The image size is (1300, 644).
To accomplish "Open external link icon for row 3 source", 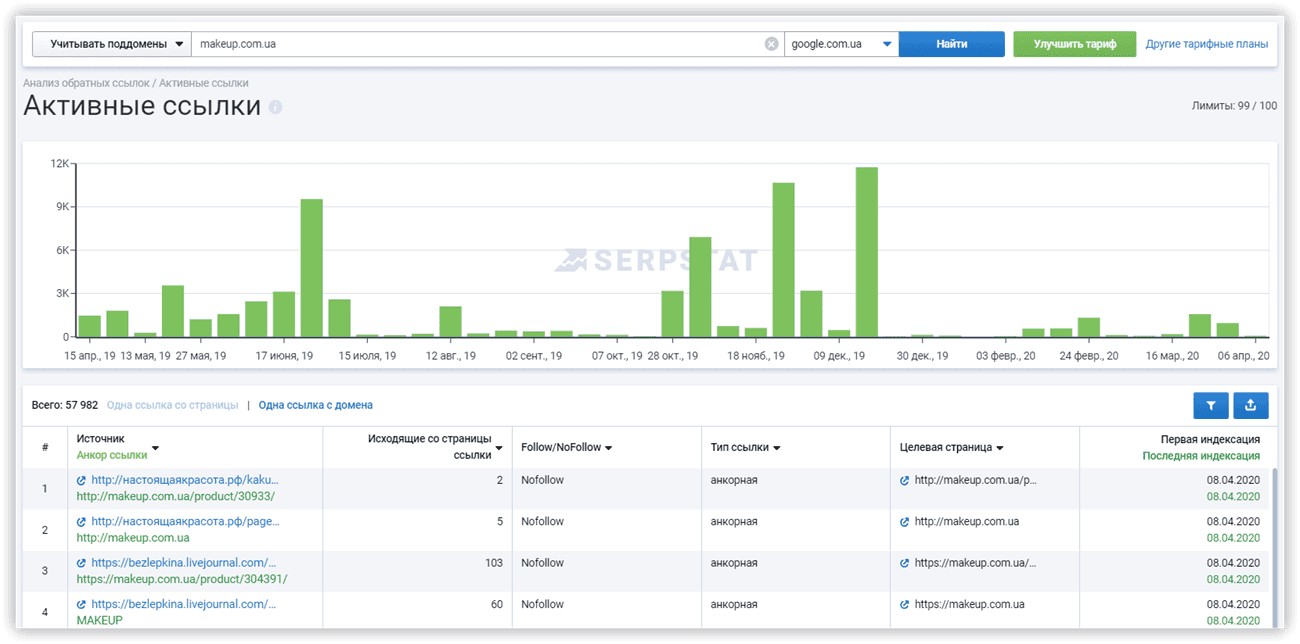I will coord(82,563).
